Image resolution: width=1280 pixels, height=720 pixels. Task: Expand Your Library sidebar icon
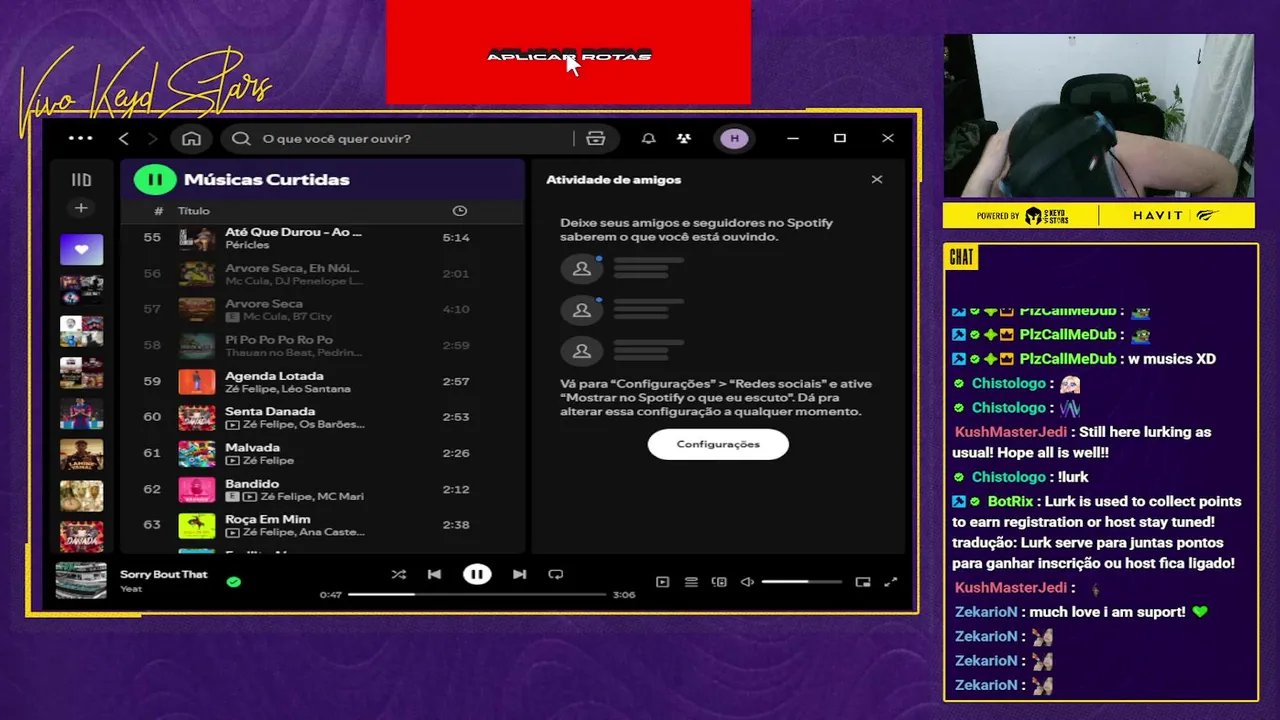[x=81, y=180]
